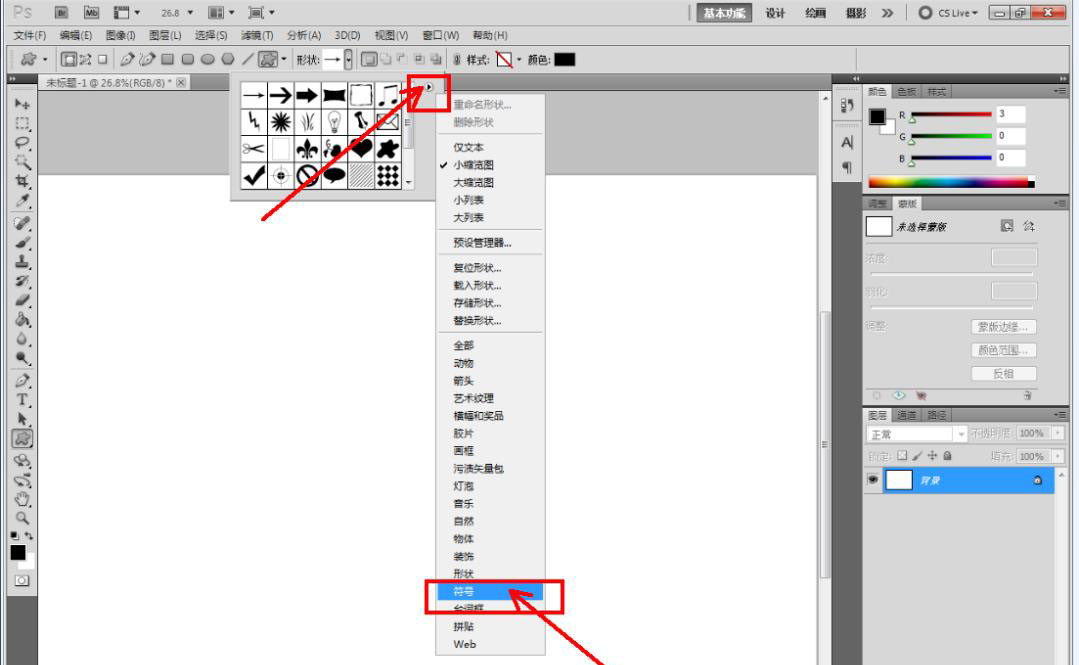This screenshot has width=1079, height=665.
Task: Switch to the 色板 tab
Action: (x=906, y=92)
